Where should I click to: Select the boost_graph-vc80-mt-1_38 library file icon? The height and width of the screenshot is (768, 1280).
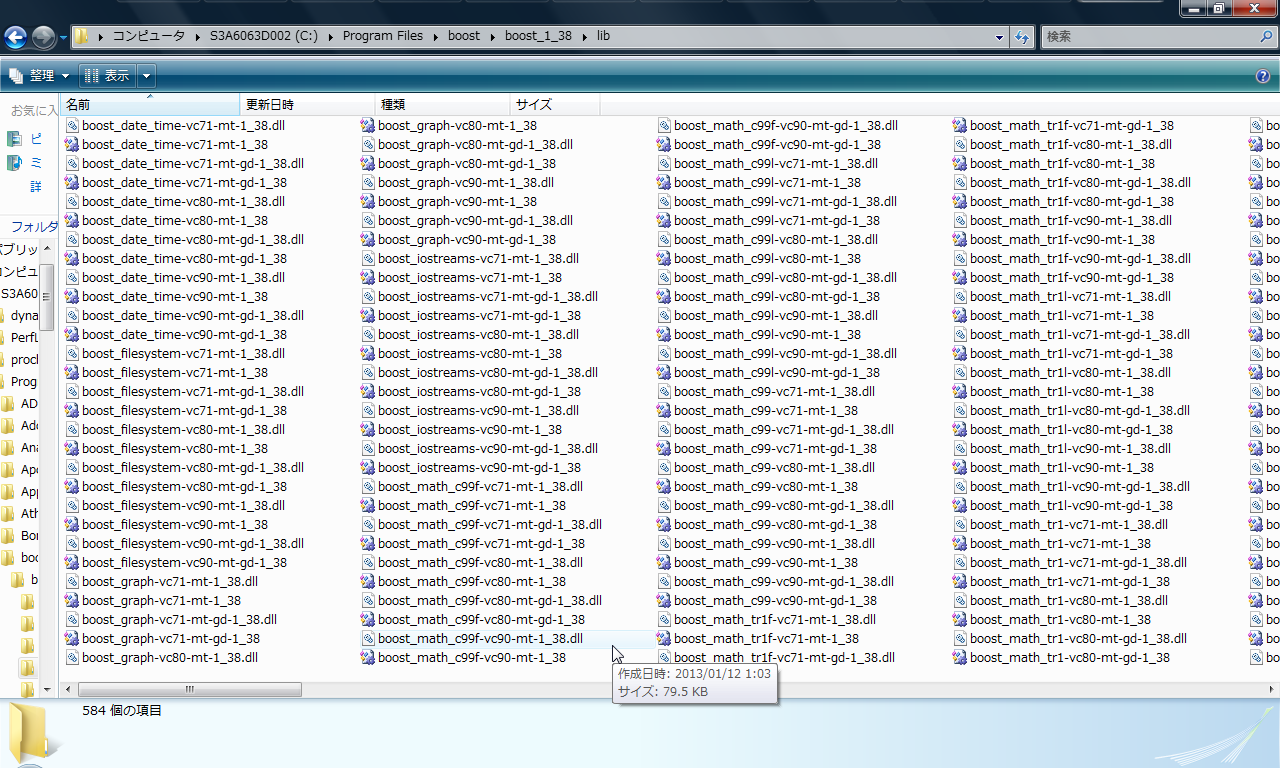coord(368,126)
